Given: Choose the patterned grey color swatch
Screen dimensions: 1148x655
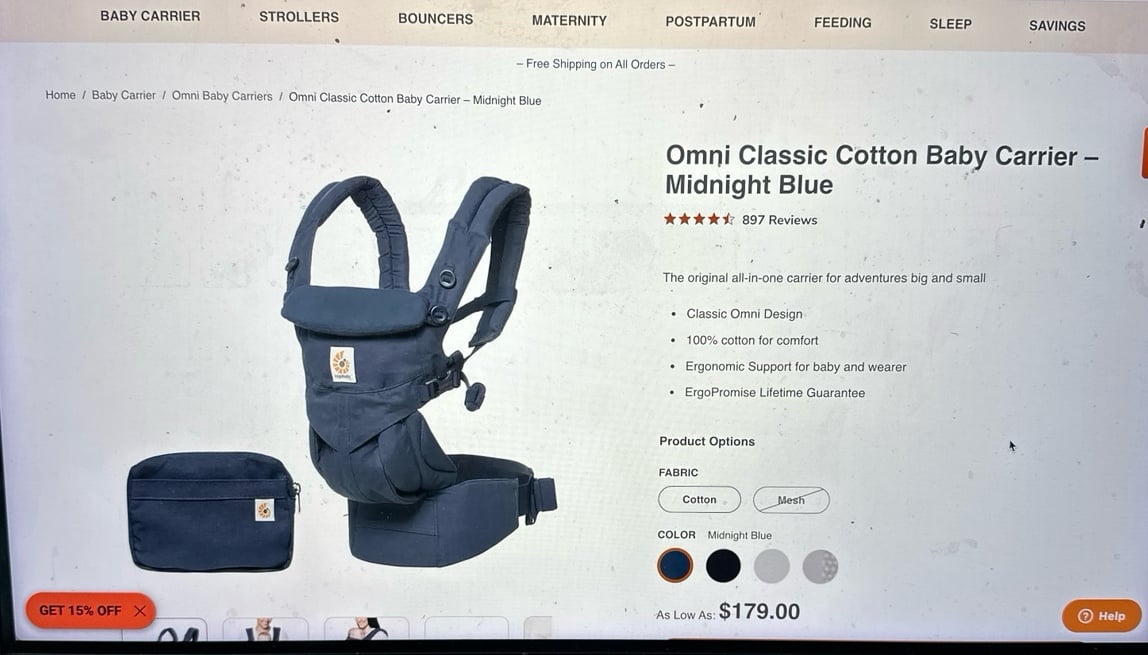Looking at the screenshot, I should pos(820,566).
